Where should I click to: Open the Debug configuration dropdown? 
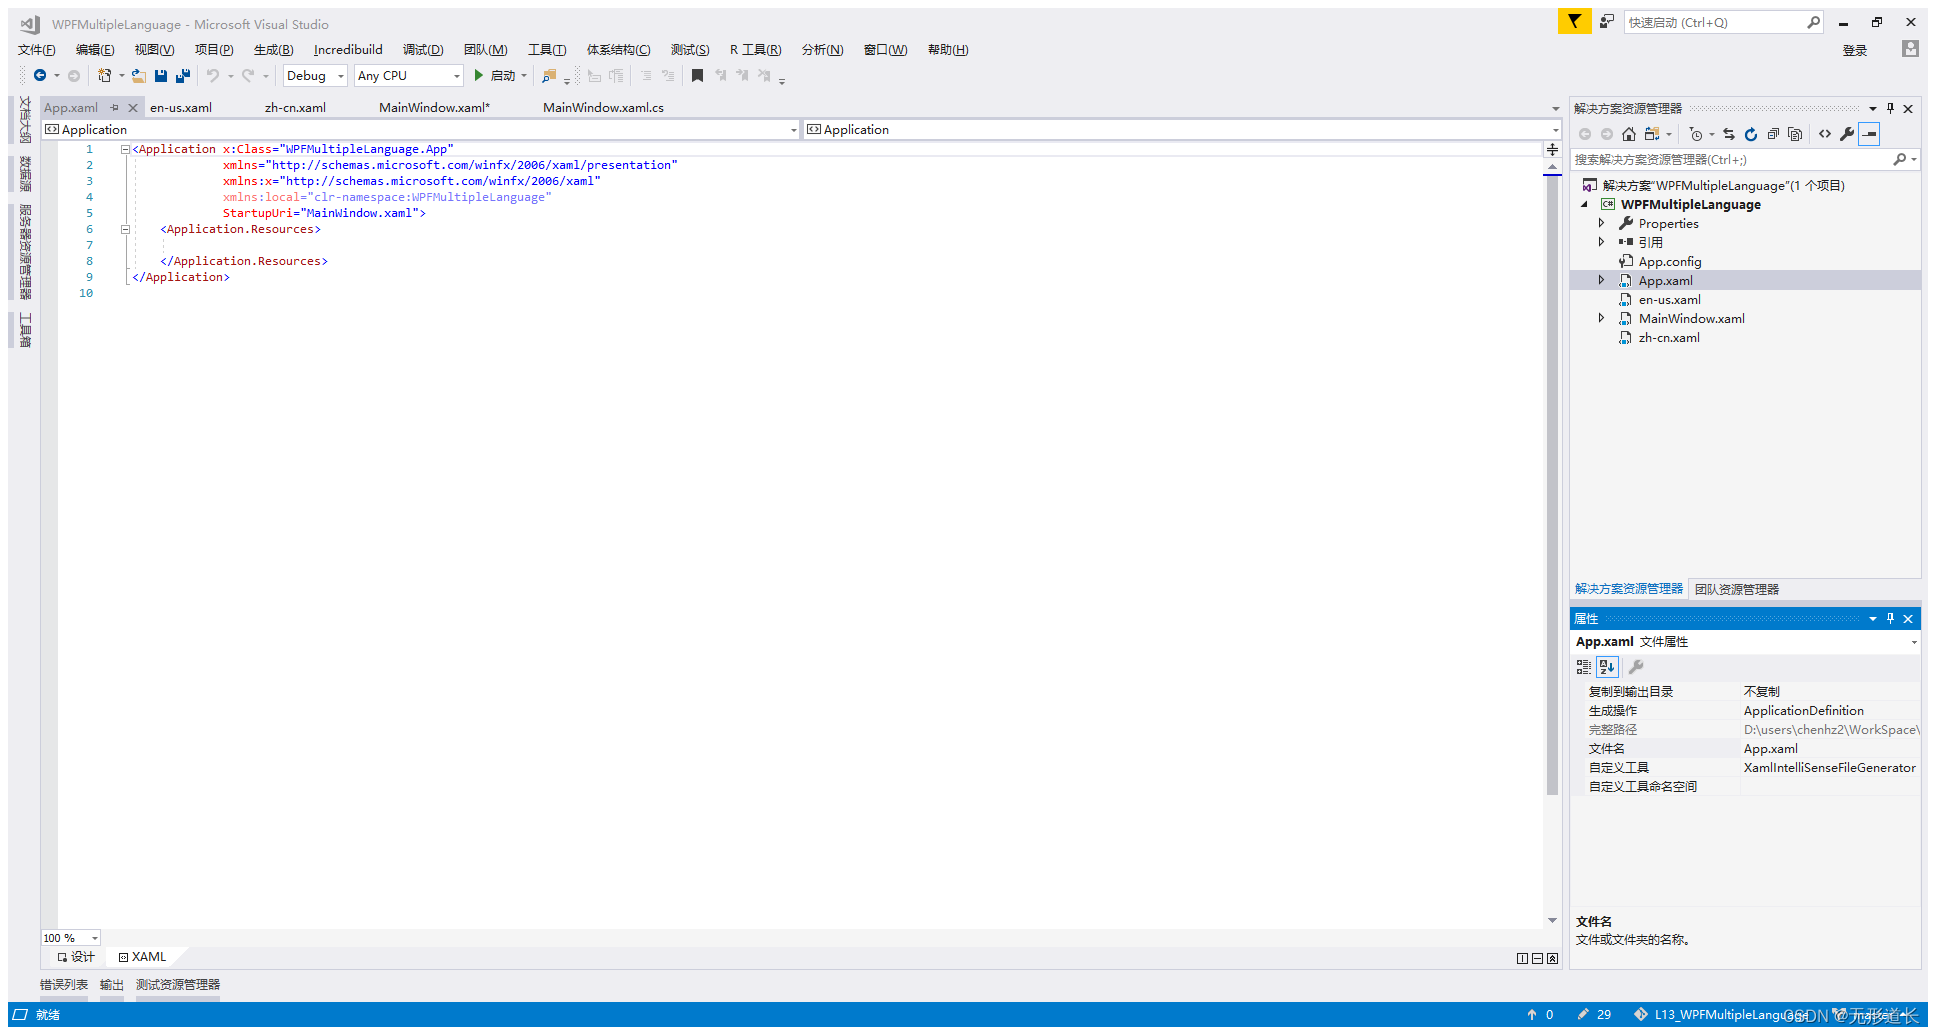[x=315, y=76]
